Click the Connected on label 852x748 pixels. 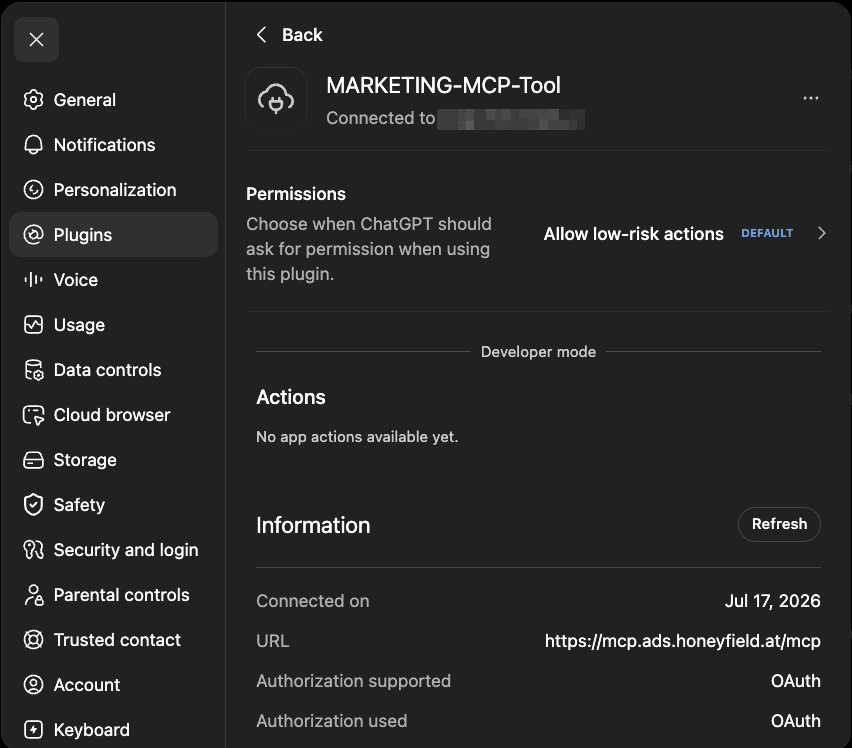click(312, 601)
